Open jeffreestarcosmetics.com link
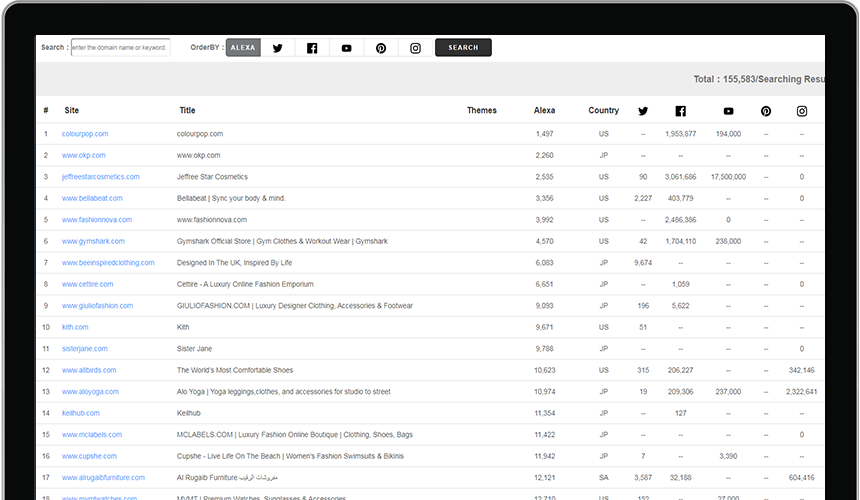Screen dimensions: 860x500 [x=100, y=177]
